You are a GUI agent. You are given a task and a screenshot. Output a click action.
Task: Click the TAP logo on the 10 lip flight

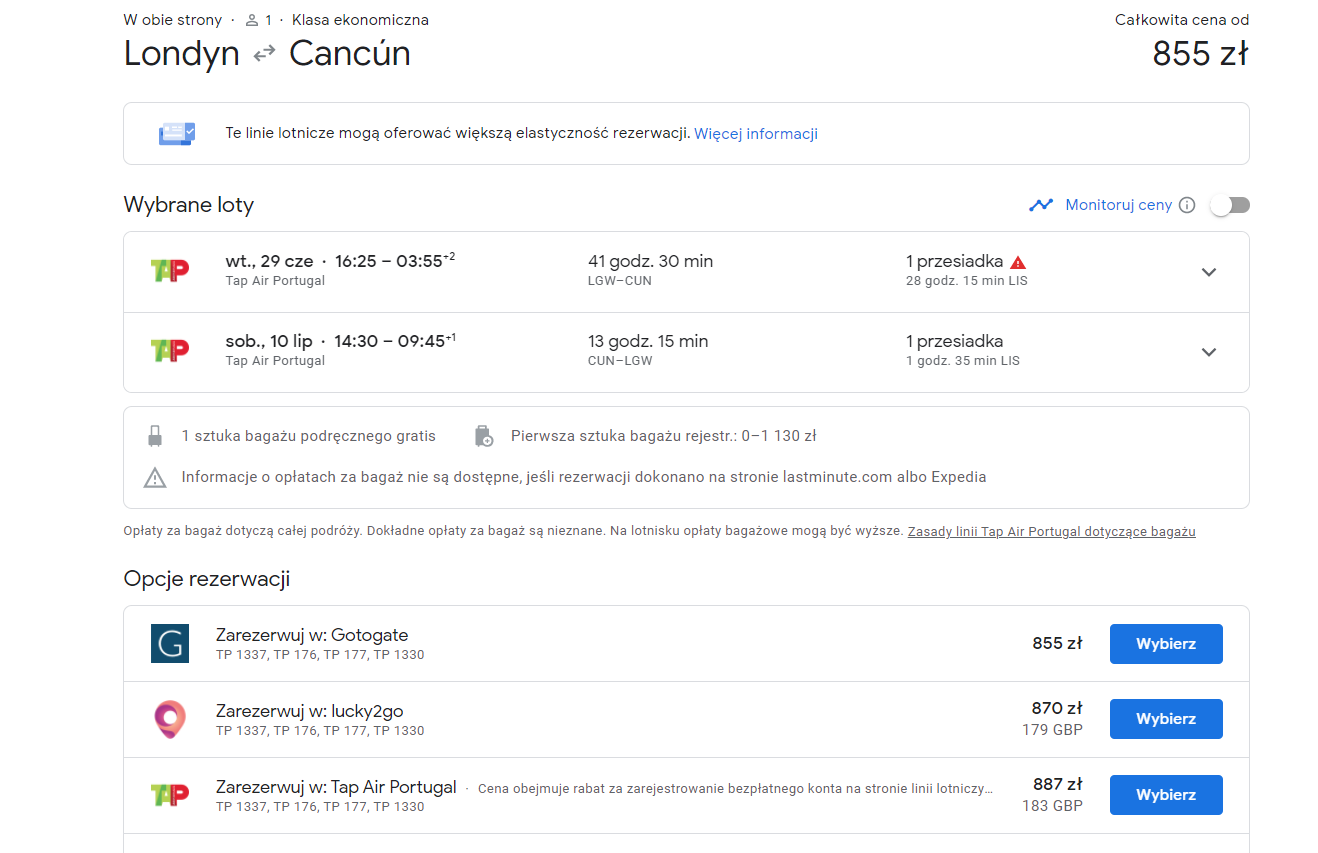pos(169,351)
